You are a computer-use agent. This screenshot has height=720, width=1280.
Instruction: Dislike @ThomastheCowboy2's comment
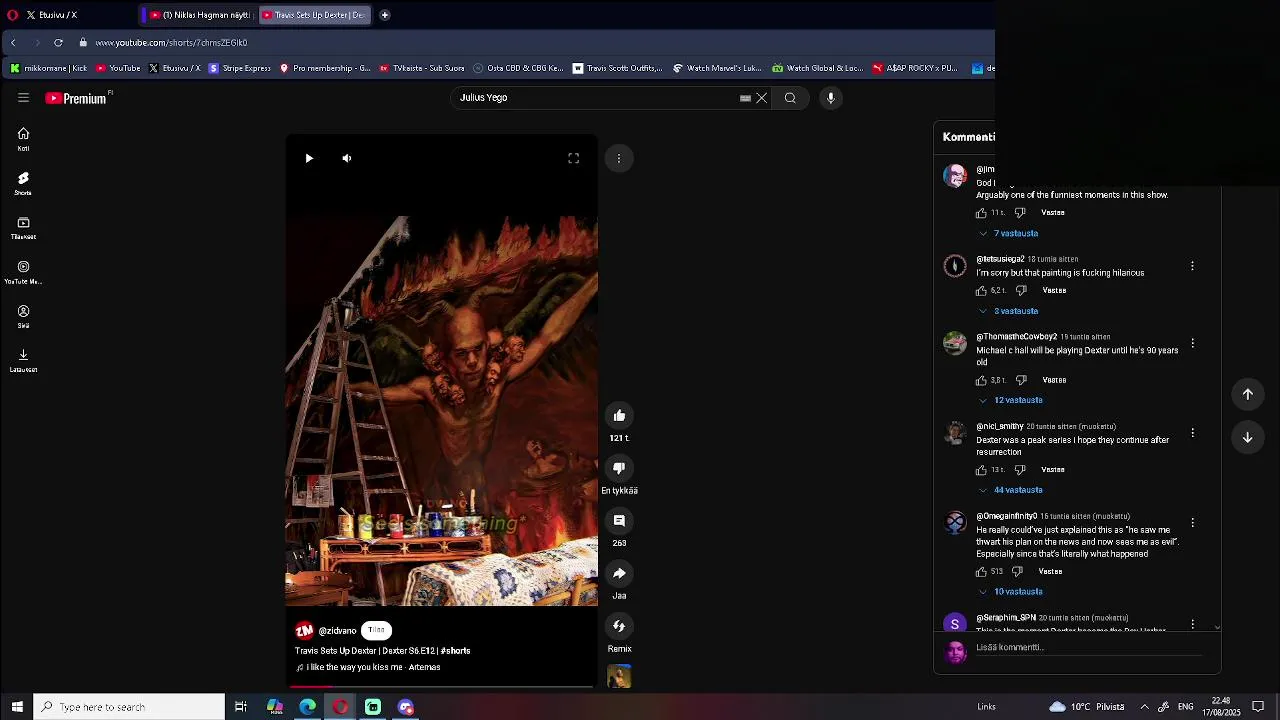1021,380
